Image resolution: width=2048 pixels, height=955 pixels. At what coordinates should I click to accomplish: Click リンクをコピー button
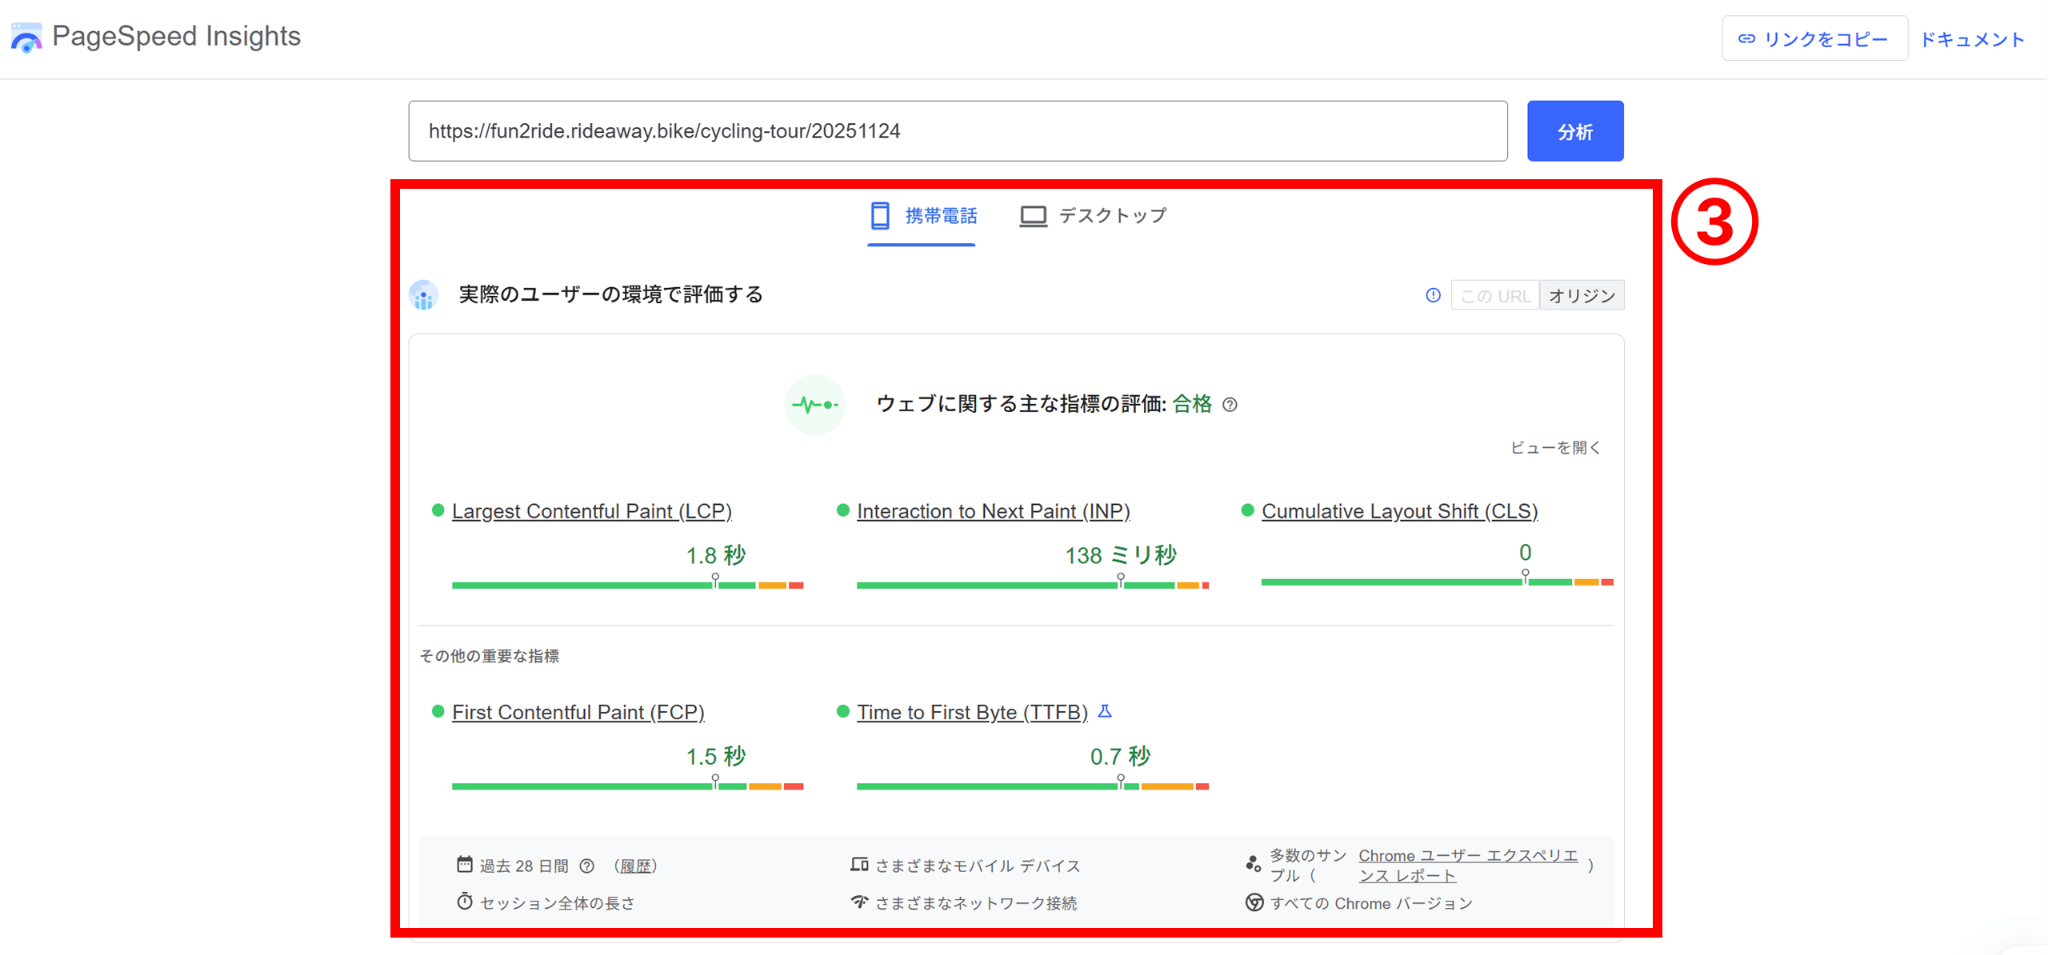(x=1813, y=39)
